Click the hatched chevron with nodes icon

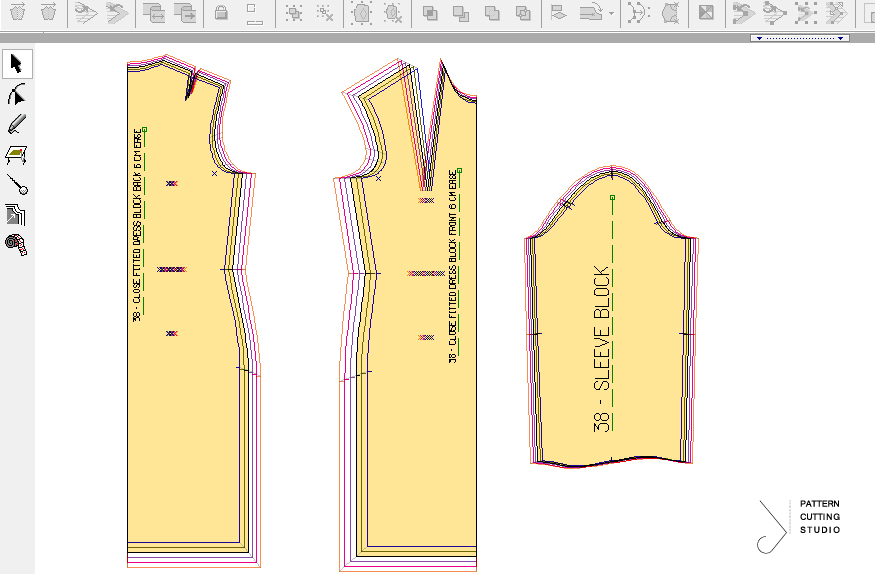coord(836,13)
